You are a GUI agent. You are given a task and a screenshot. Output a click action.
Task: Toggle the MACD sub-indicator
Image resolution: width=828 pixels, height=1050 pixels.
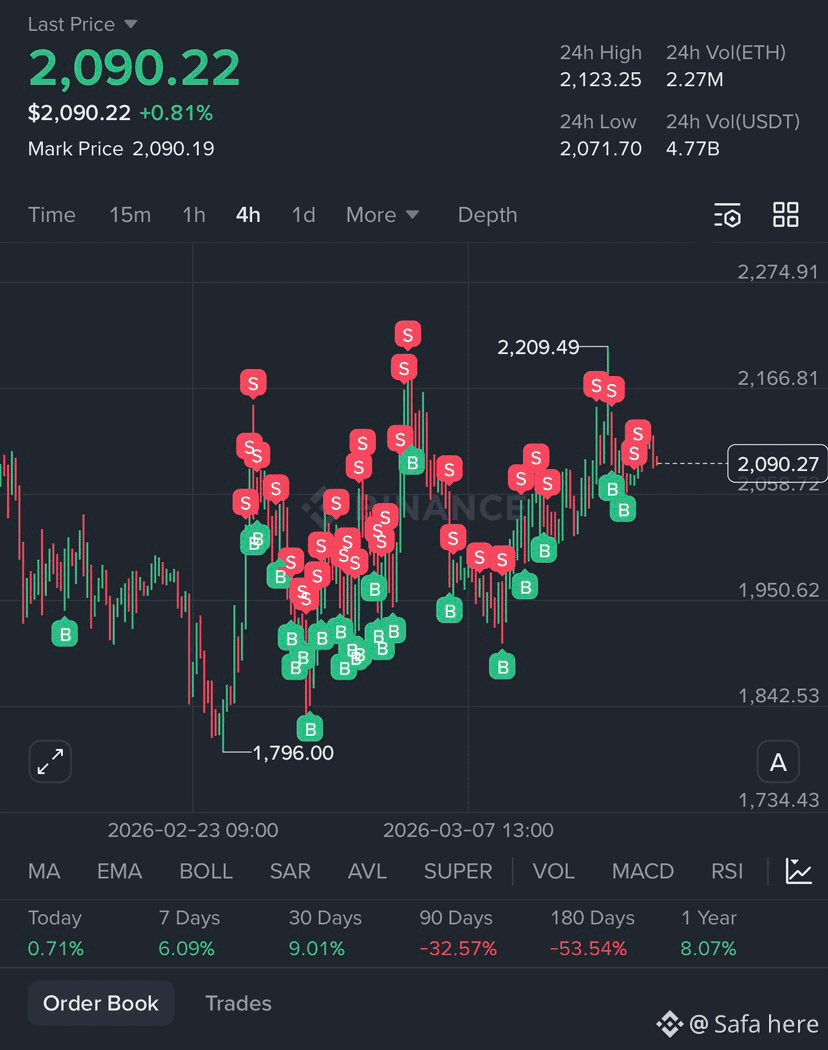(642, 871)
